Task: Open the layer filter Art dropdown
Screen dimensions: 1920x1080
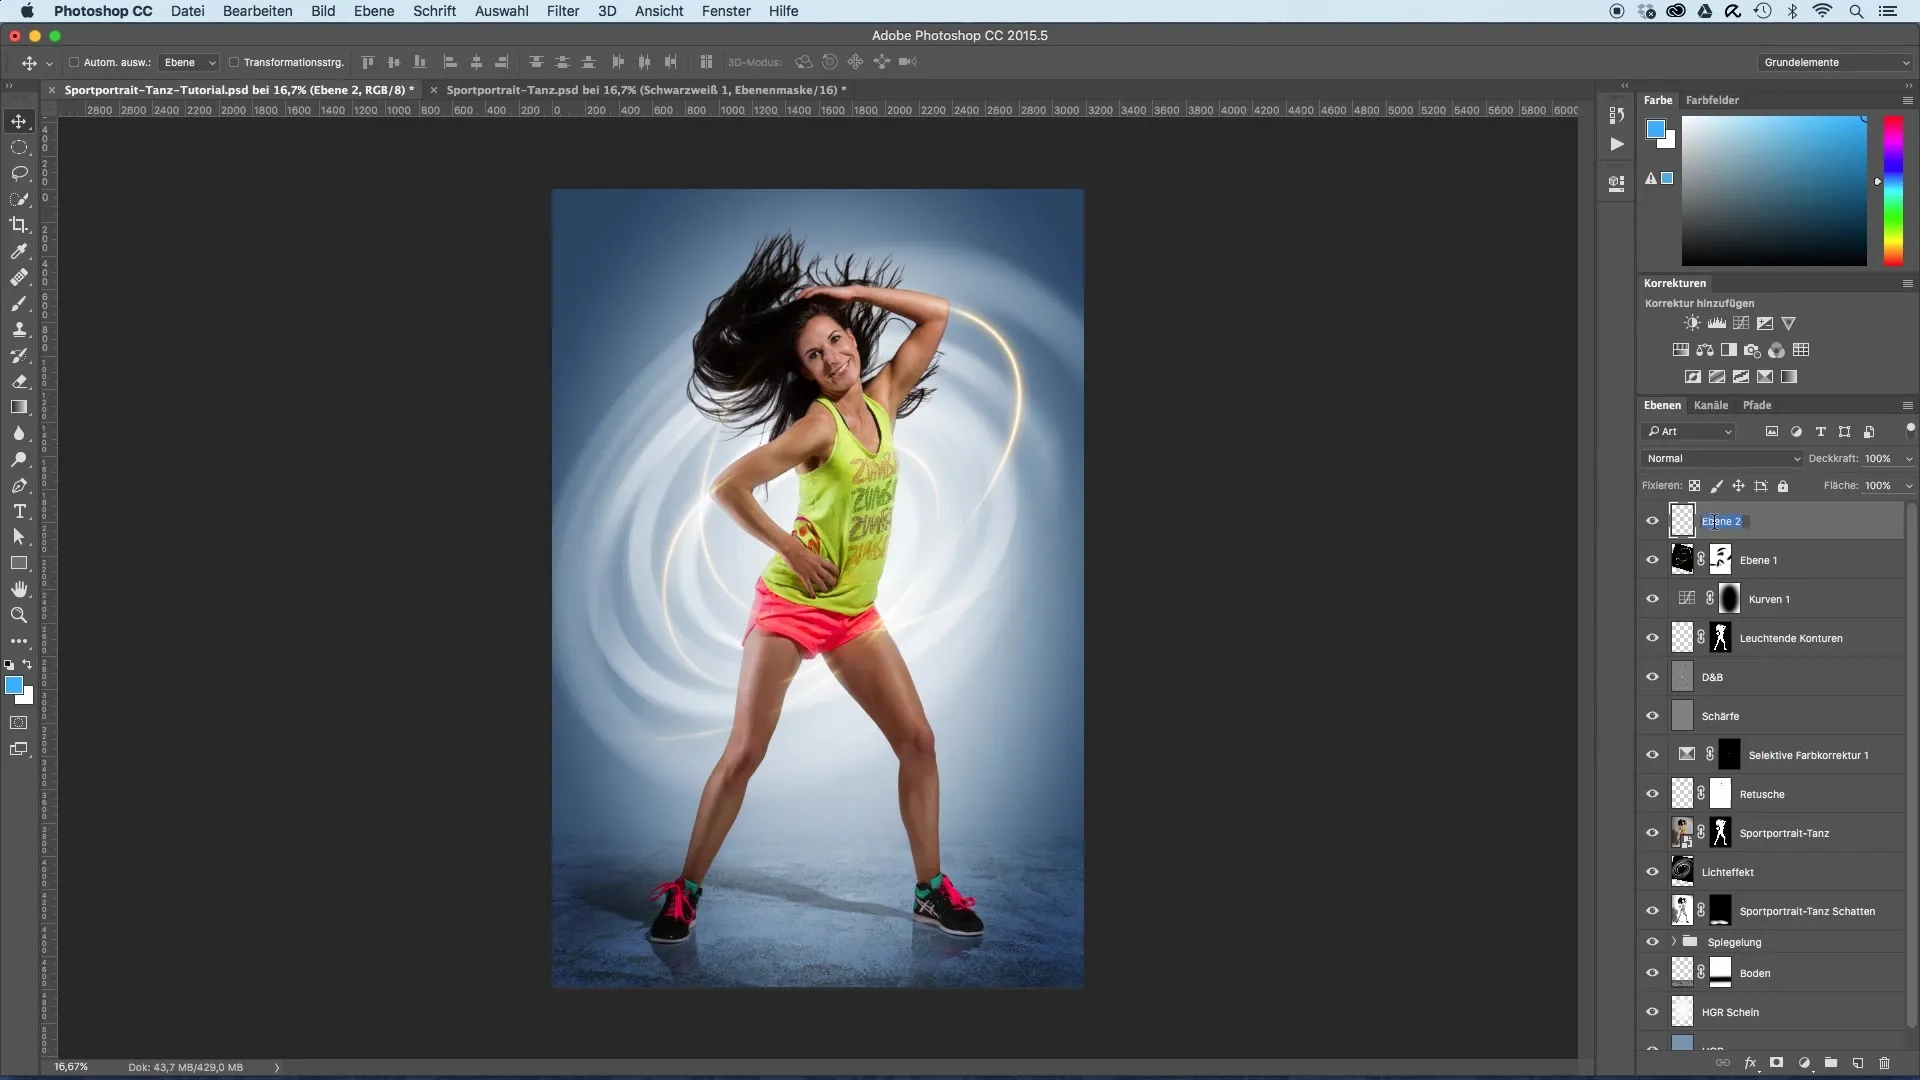Action: click(1688, 431)
